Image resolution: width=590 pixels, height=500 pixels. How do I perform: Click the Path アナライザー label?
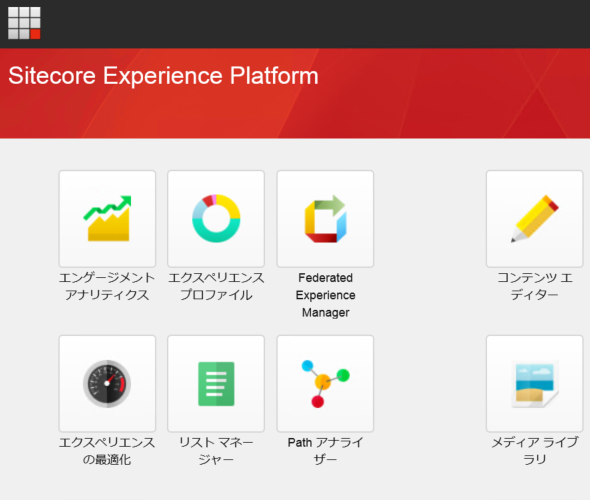[x=325, y=451]
